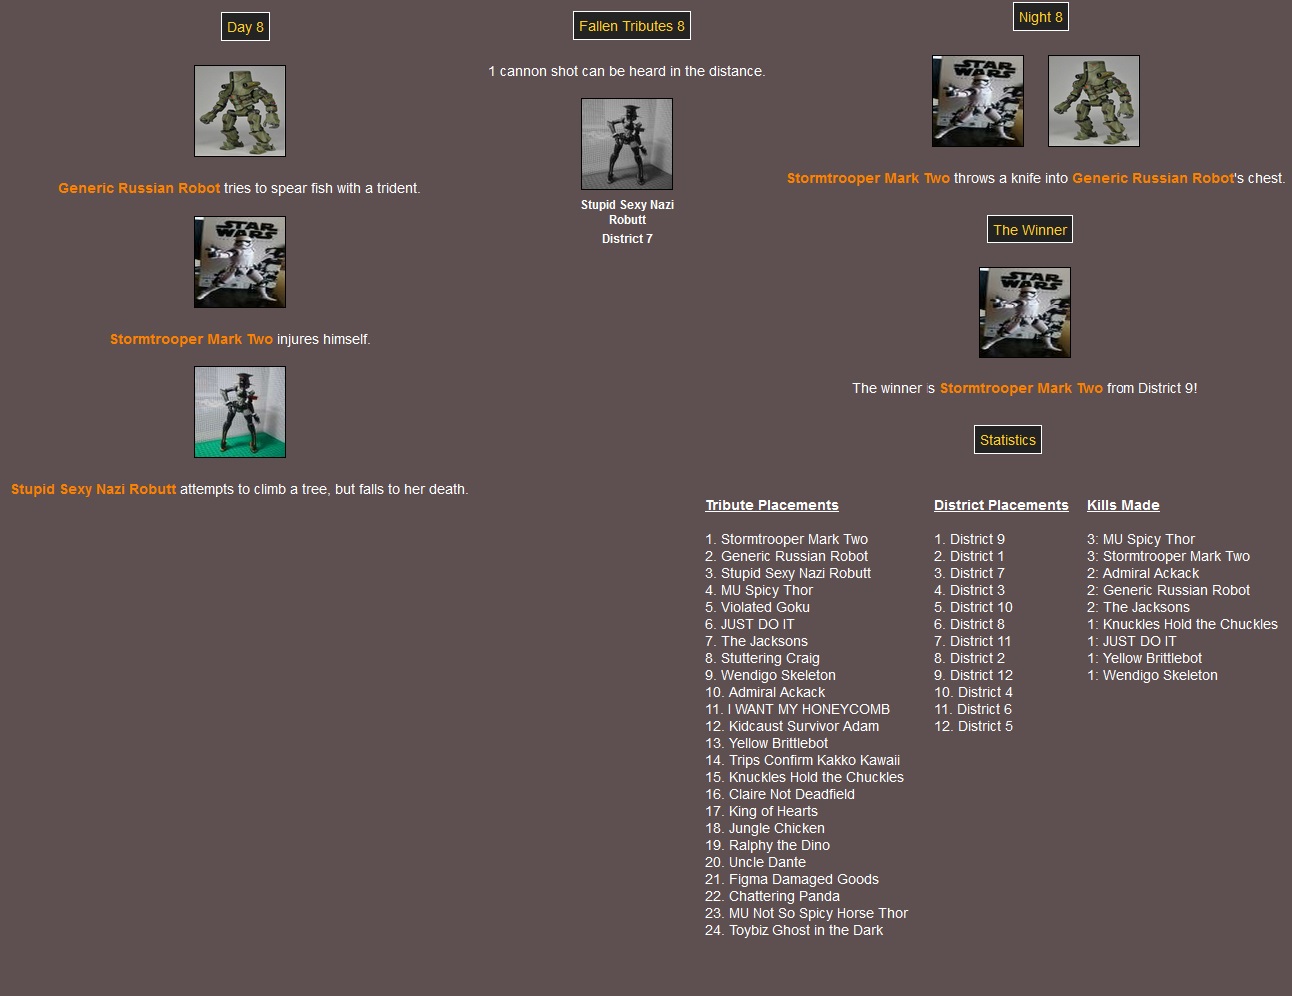Click 'Stupid Sexy Nazi Robutt' caption under fallen portrait
Screen dimensions: 1292x996
click(627, 212)
